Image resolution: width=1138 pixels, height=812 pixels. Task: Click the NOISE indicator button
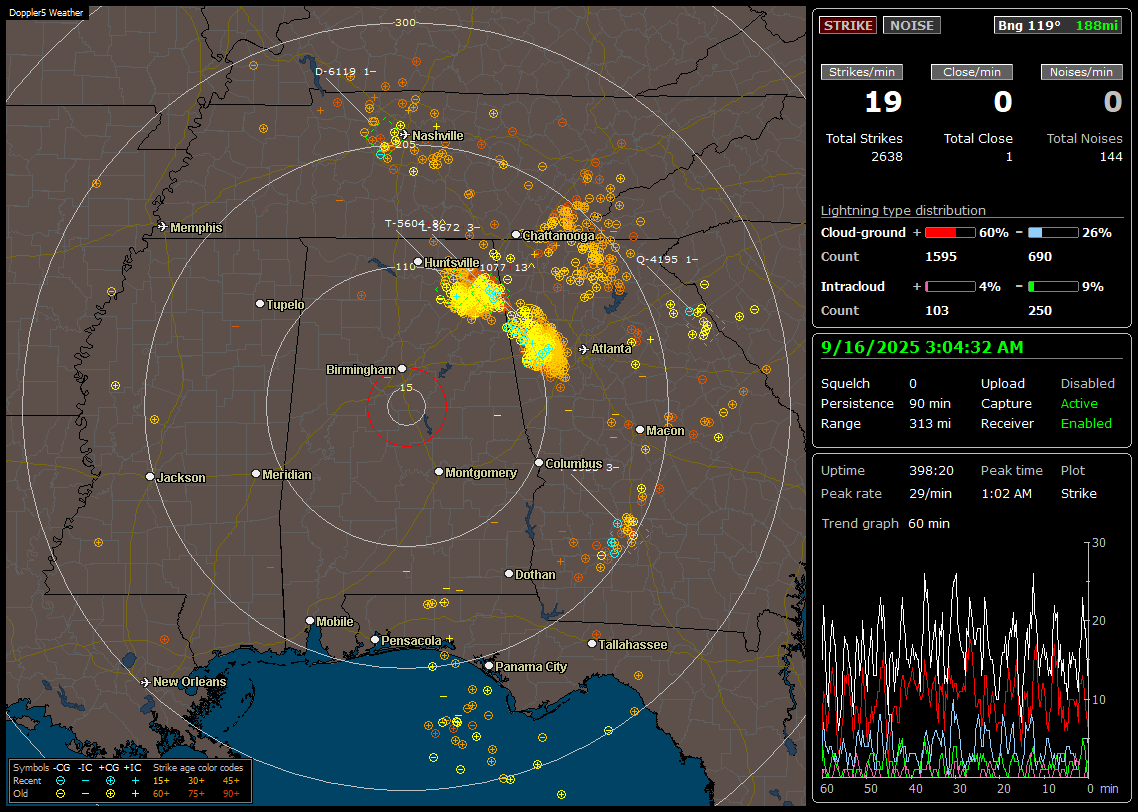912,25
